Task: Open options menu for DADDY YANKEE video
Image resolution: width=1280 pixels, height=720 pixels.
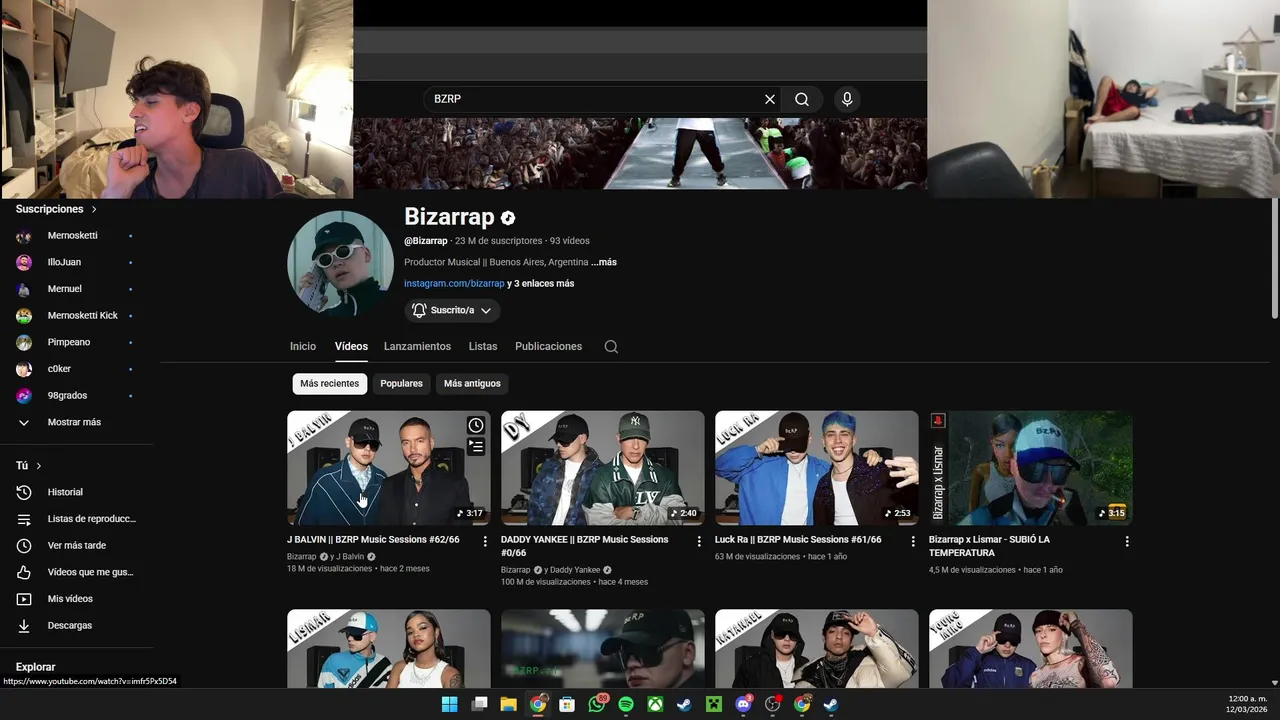Action: (699, 541)
